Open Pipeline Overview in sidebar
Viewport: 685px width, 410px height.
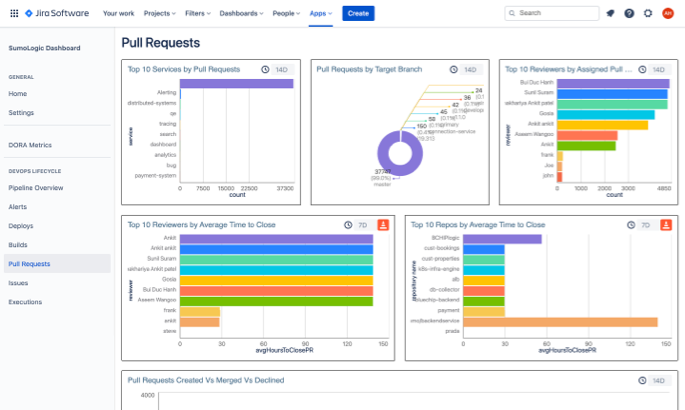(36, 188)
